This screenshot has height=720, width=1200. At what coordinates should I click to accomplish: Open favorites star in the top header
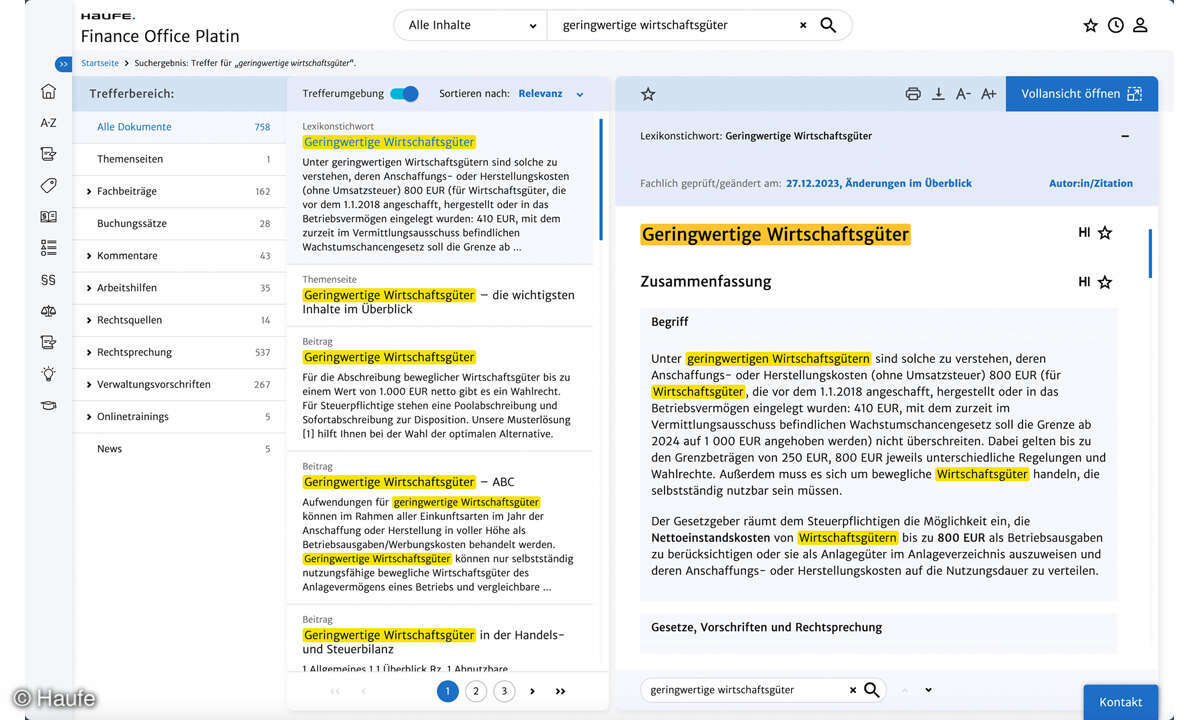click(x=1091, y=25)
